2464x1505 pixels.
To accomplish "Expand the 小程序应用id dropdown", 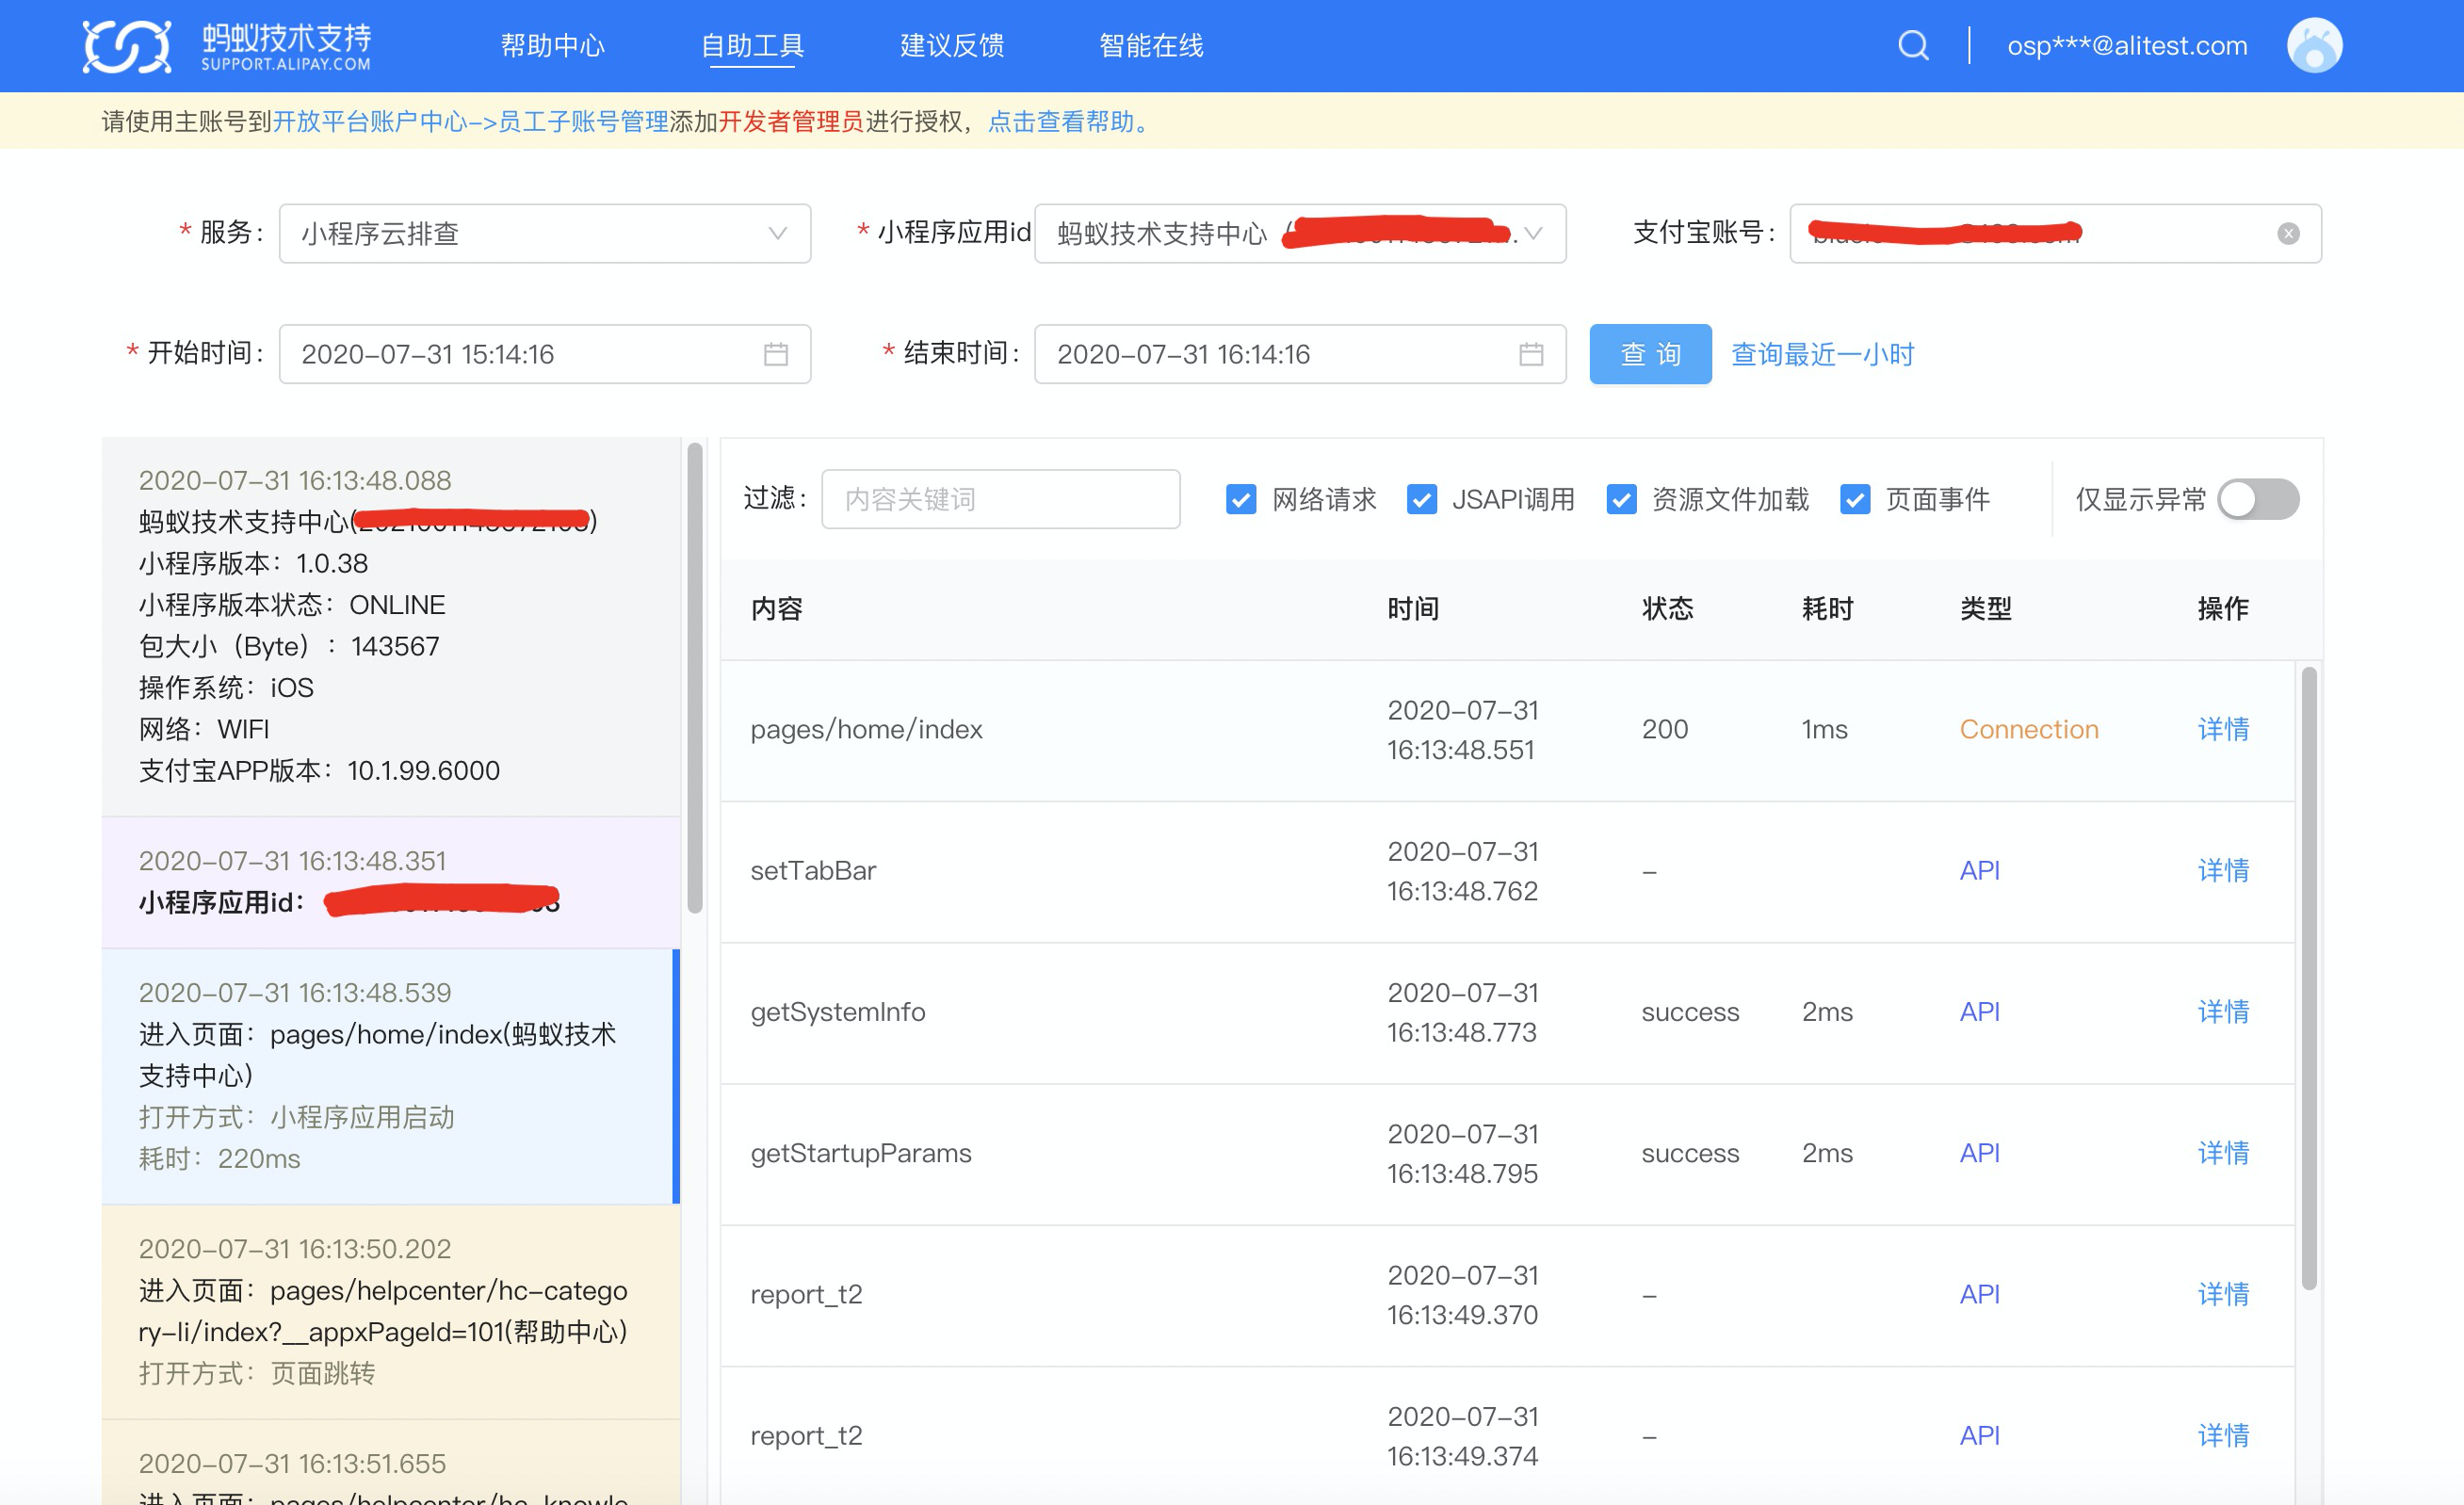I will [x=1300, y=233].
